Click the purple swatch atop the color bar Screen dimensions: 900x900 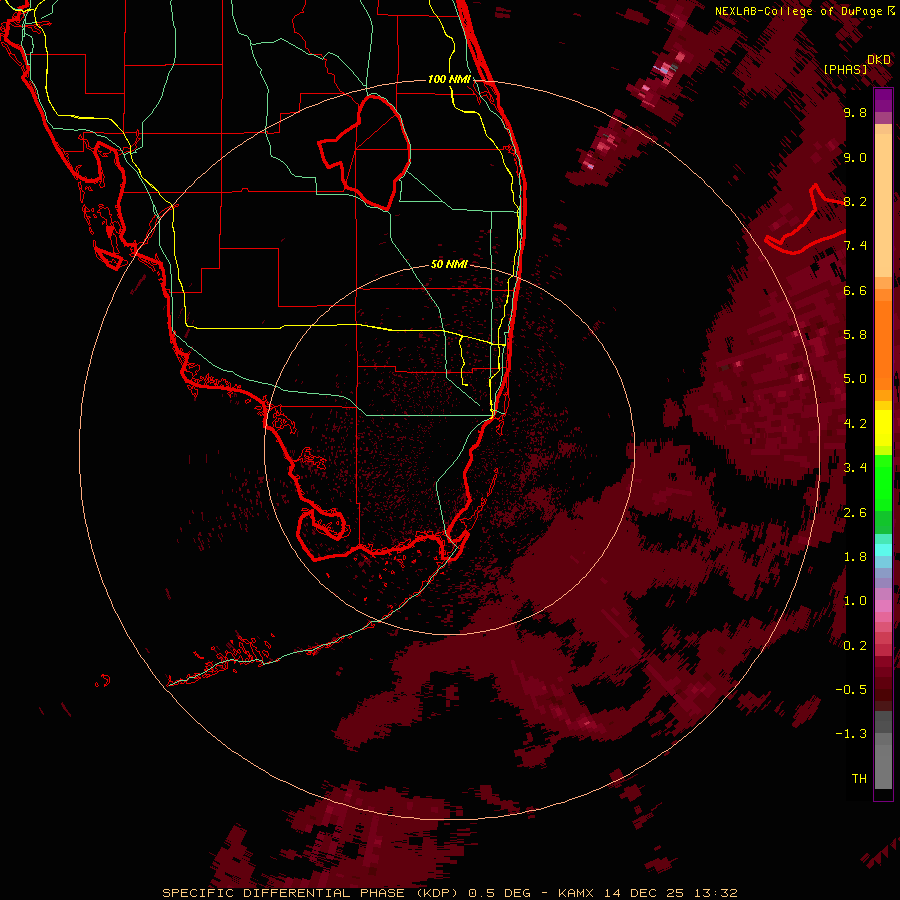[883, 100]
